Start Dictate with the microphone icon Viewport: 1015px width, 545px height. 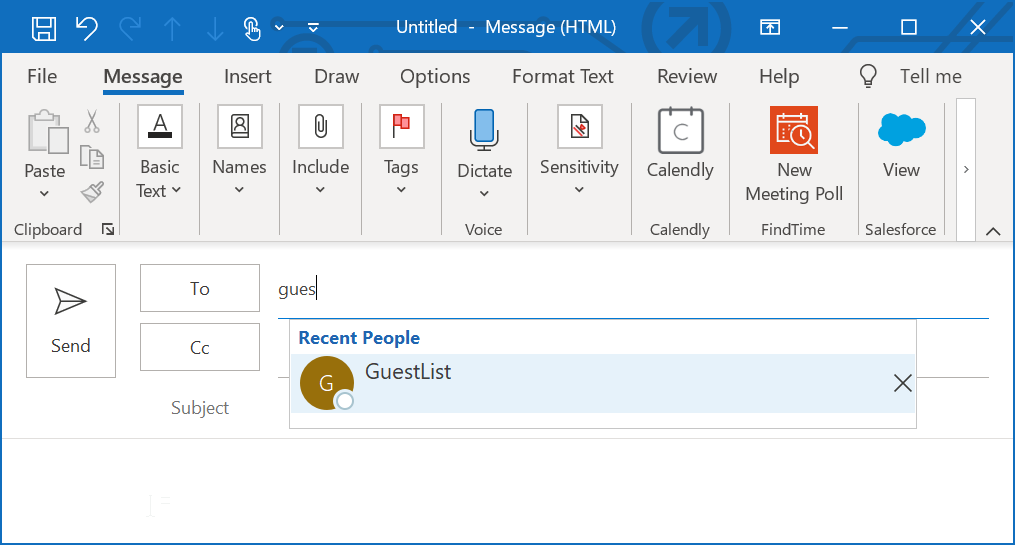(x=484, y=130)
